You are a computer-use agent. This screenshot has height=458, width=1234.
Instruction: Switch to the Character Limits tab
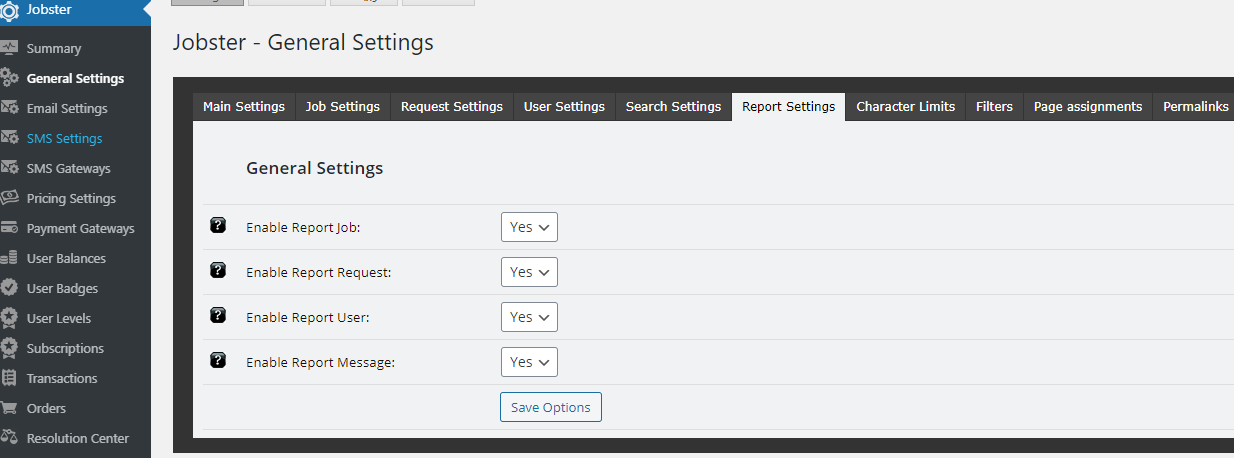(905, 107)
